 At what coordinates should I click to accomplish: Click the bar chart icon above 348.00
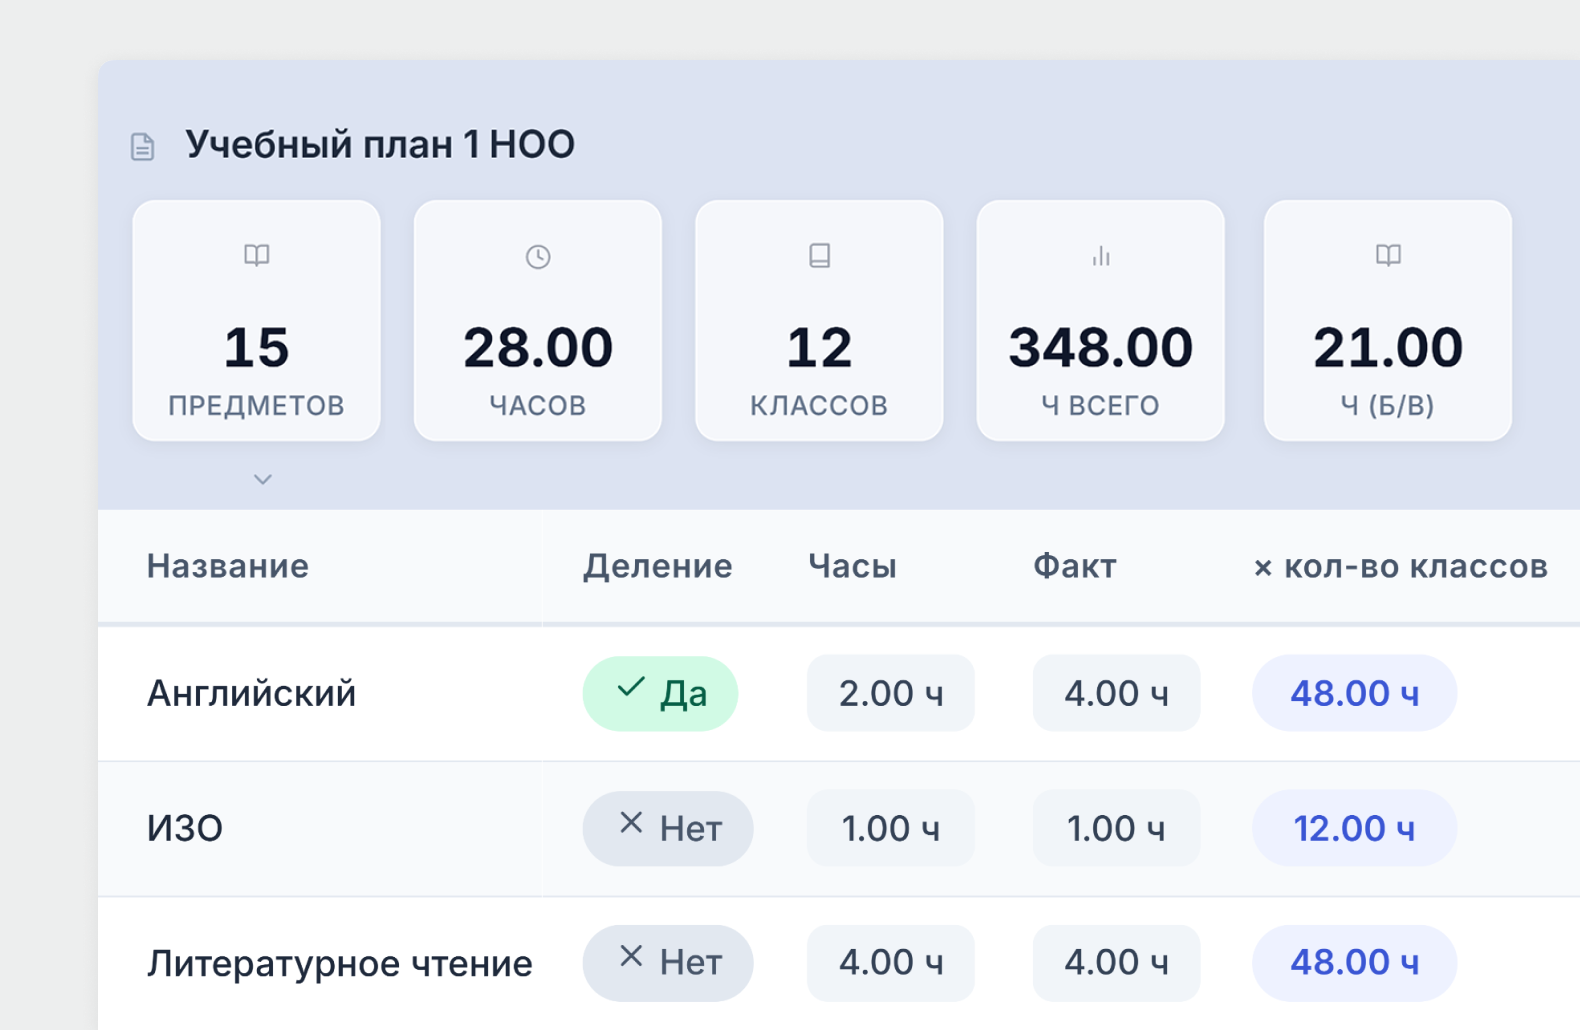coord(1101,256)
